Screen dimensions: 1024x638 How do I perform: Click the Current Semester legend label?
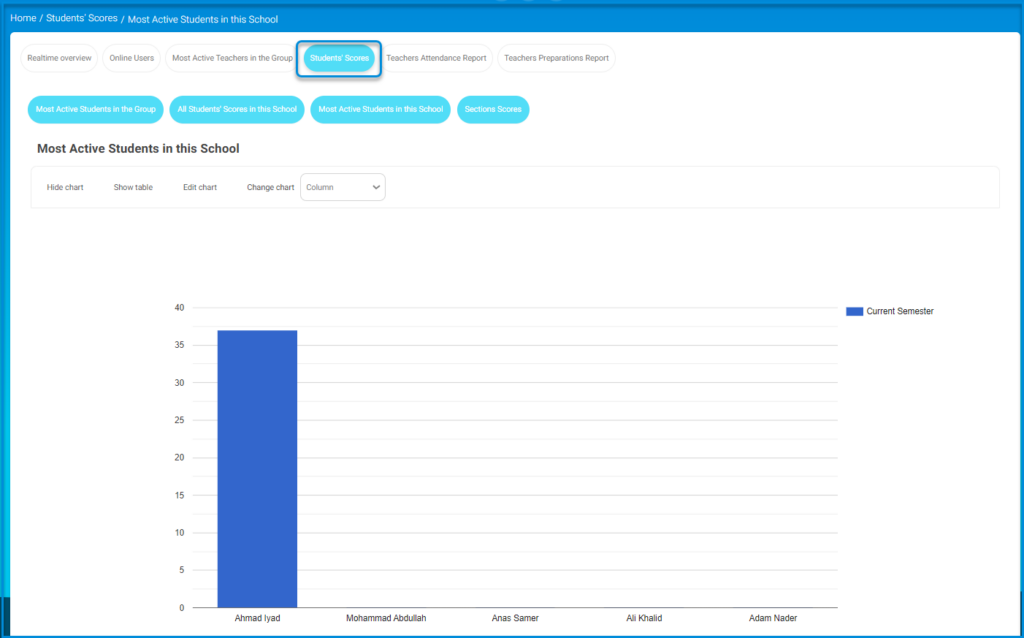(900, 311)
